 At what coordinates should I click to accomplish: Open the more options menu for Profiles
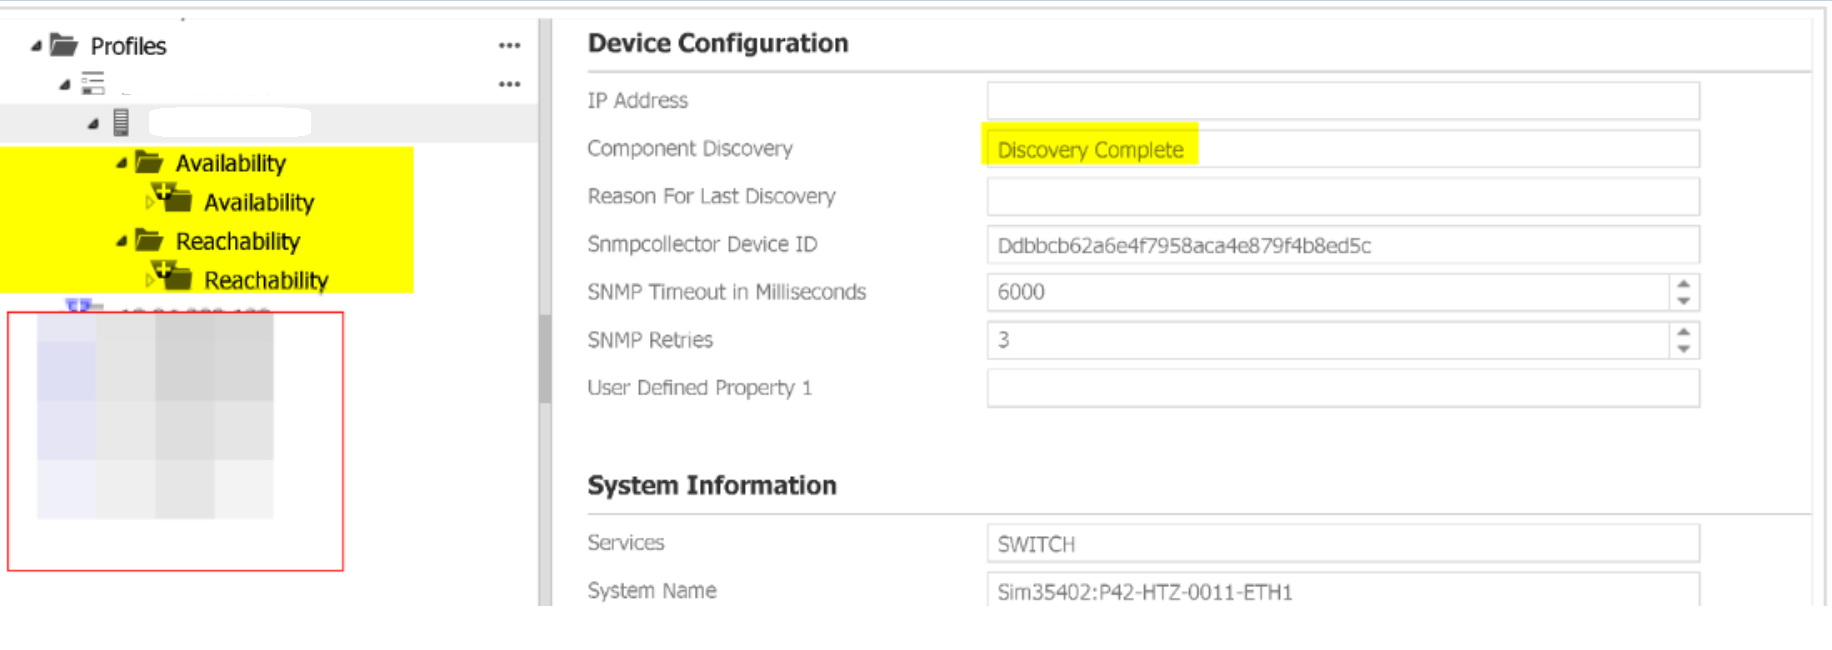[509, 46]
